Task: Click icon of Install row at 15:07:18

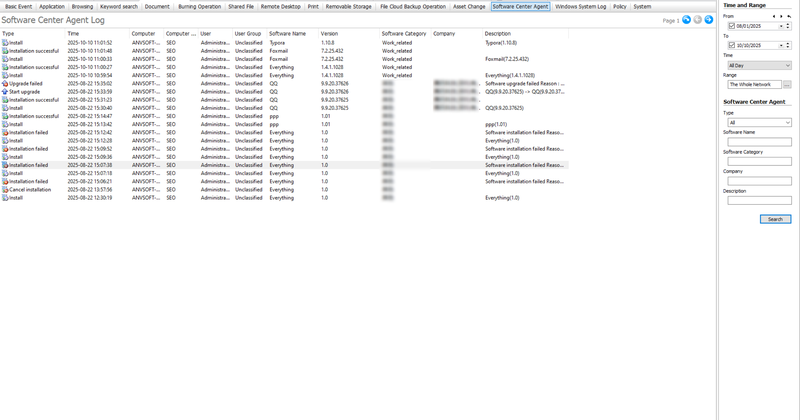Action: pos(5,174)
